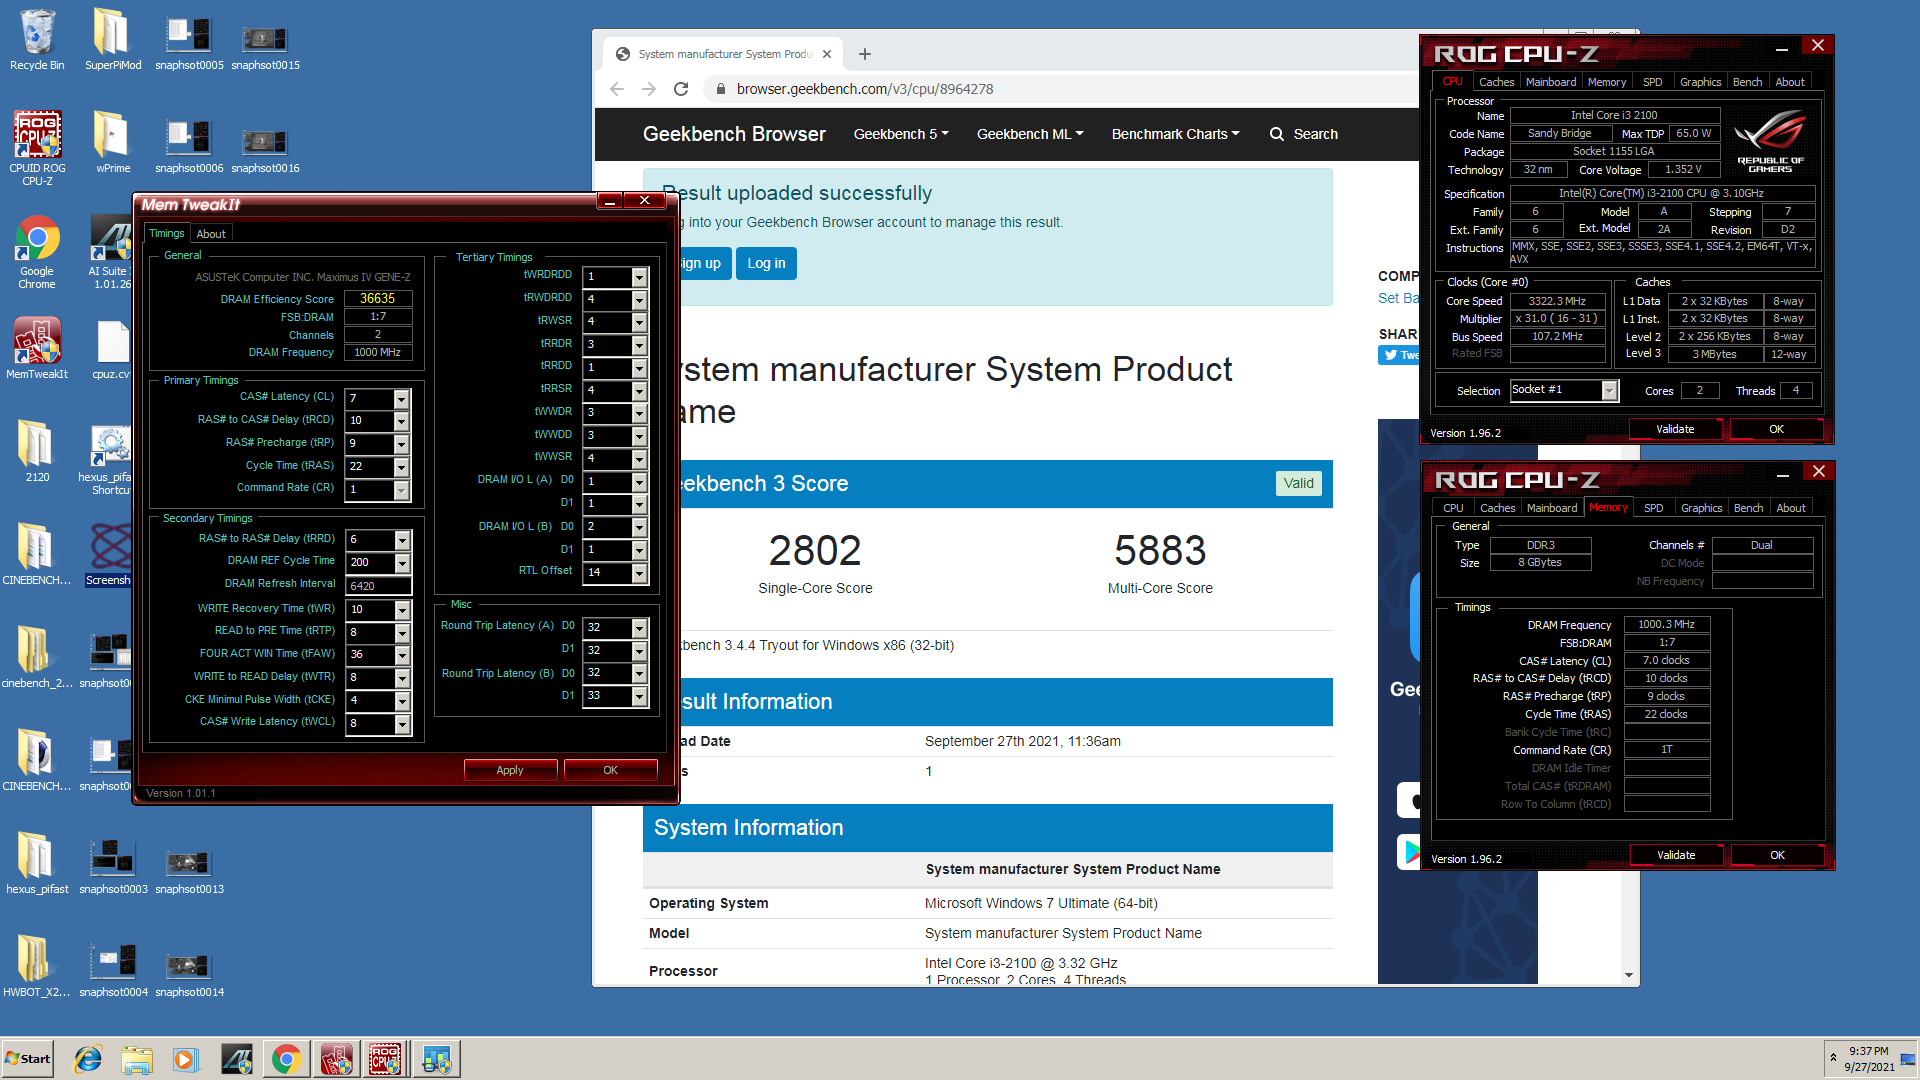Open Graphics tab in lower CPU-Z window
This screenshot has height=1080, width=1920.
1701,508
